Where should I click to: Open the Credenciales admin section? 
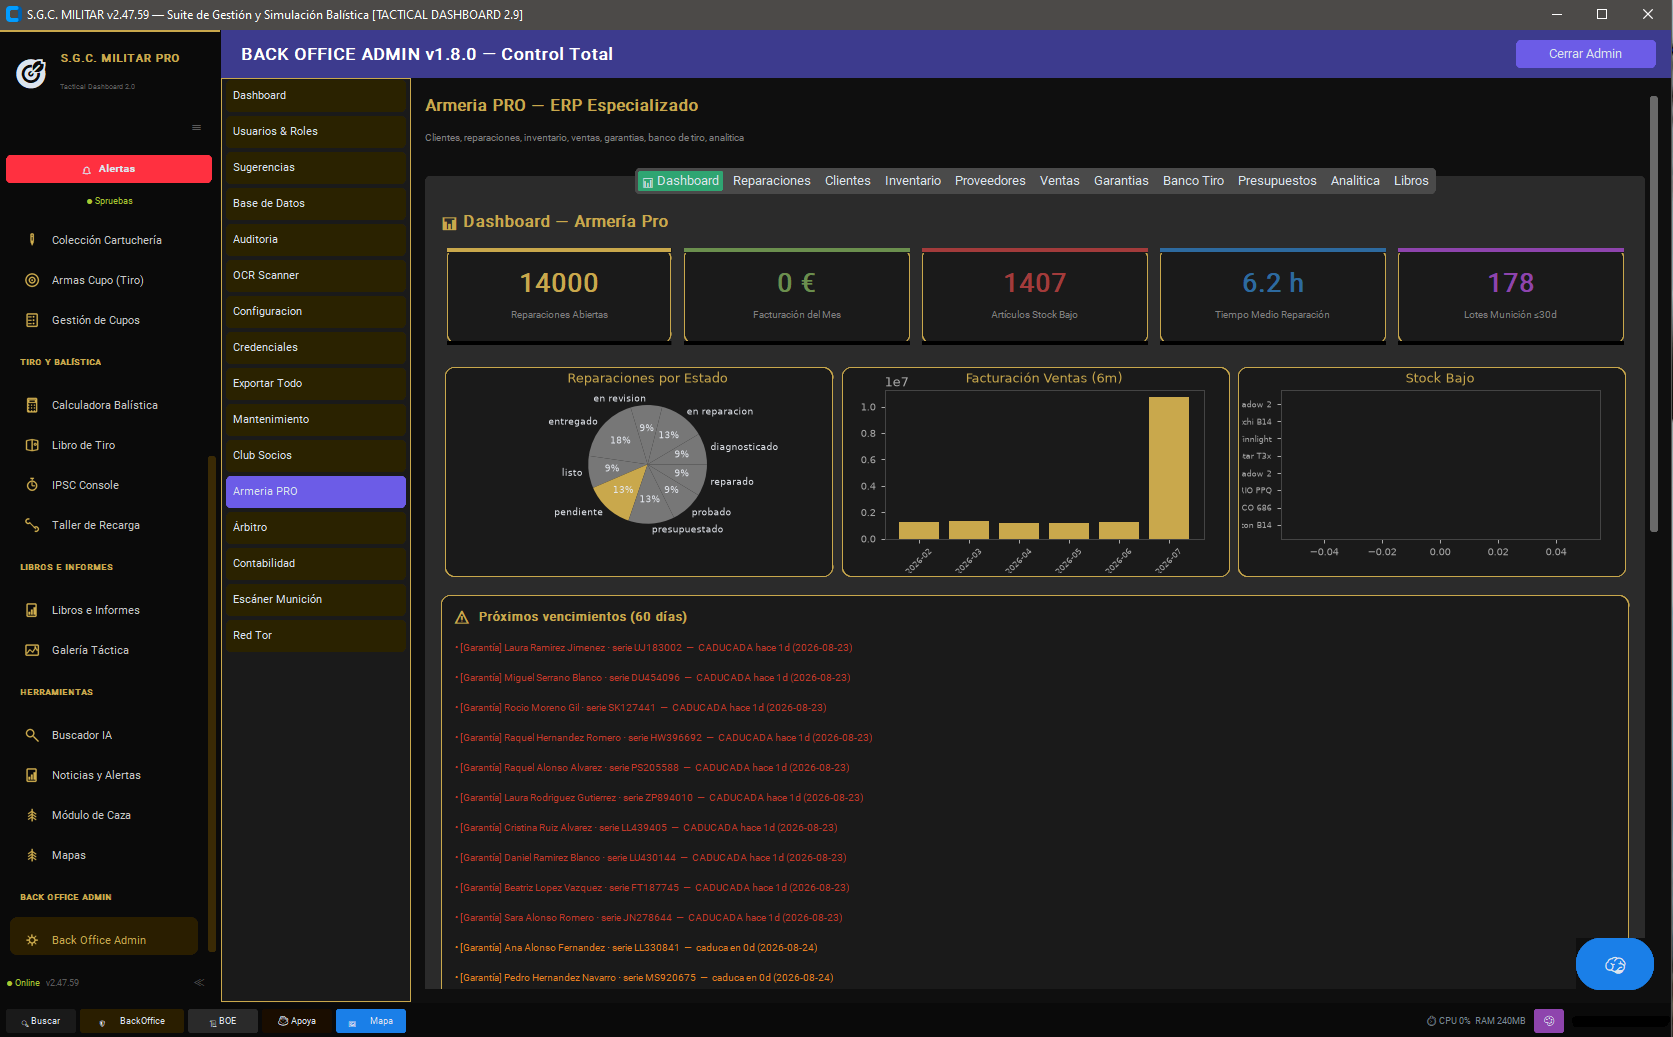pos(316,347)
